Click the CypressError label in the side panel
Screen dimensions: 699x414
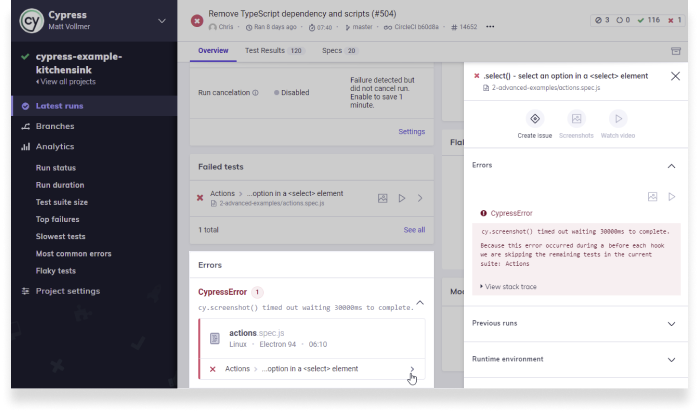point(511,213)
